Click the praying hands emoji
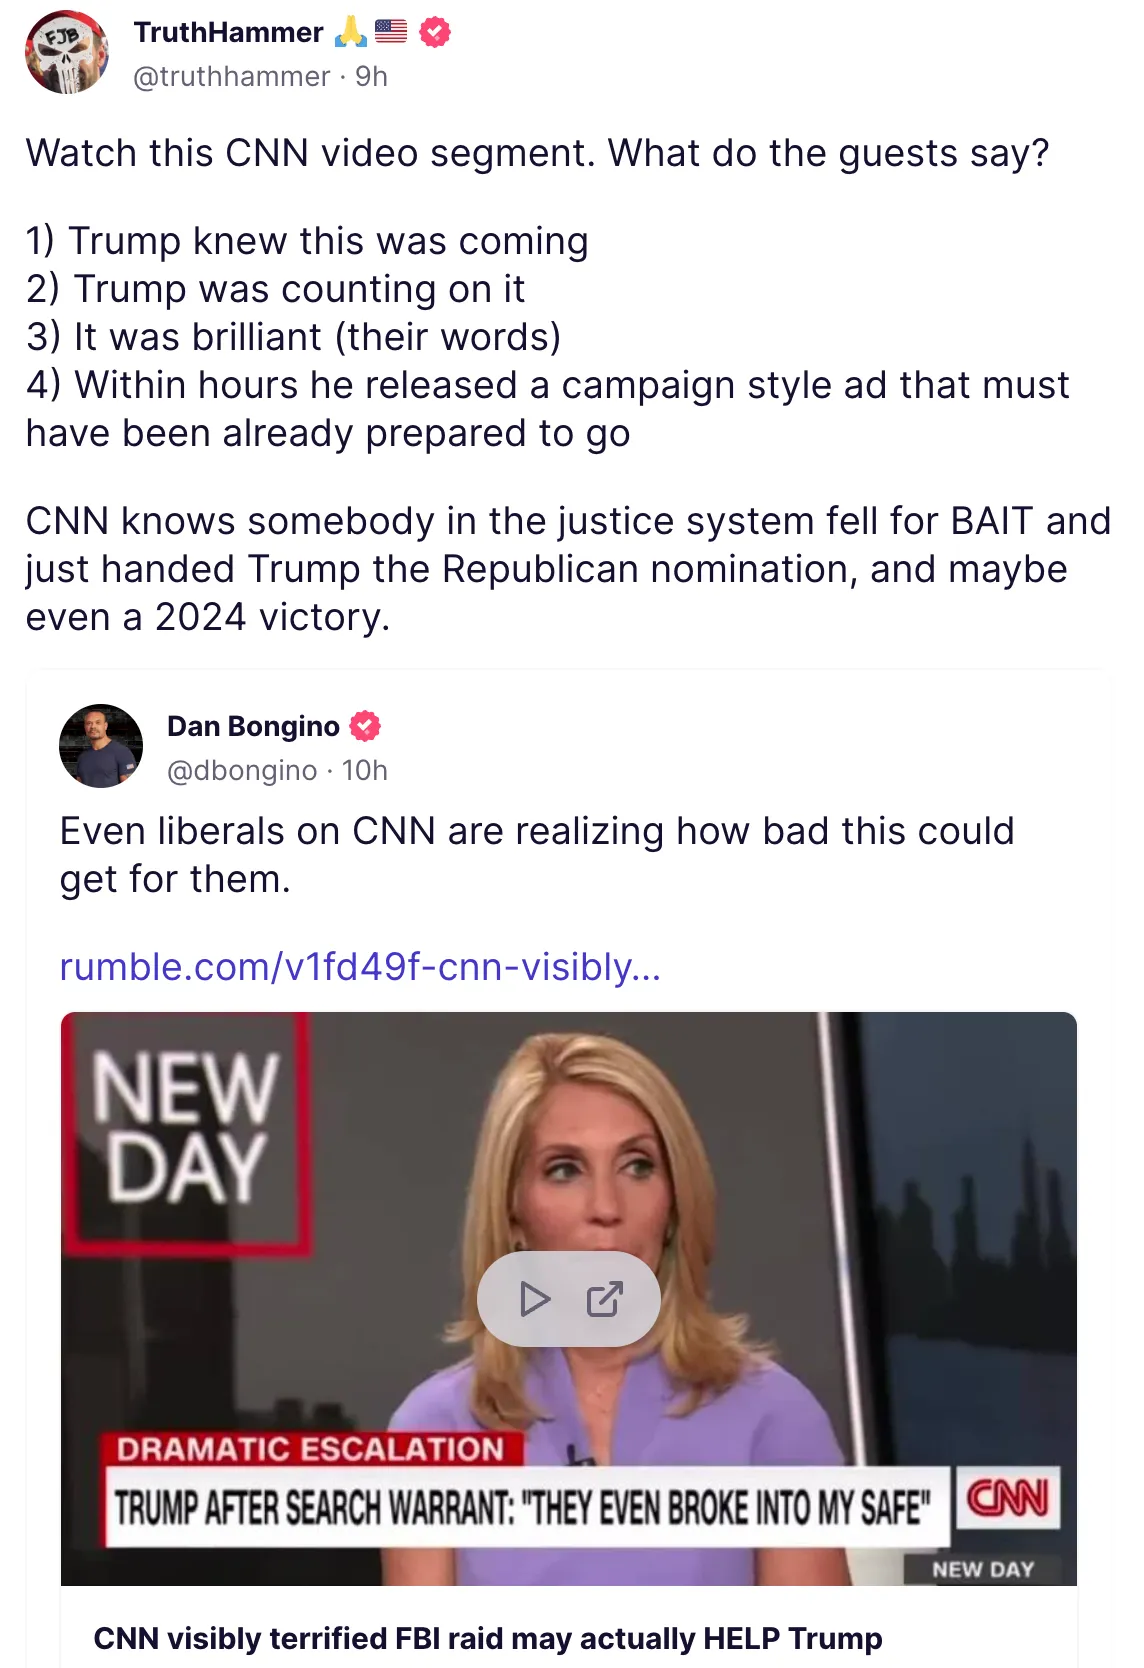 [350, 32]
